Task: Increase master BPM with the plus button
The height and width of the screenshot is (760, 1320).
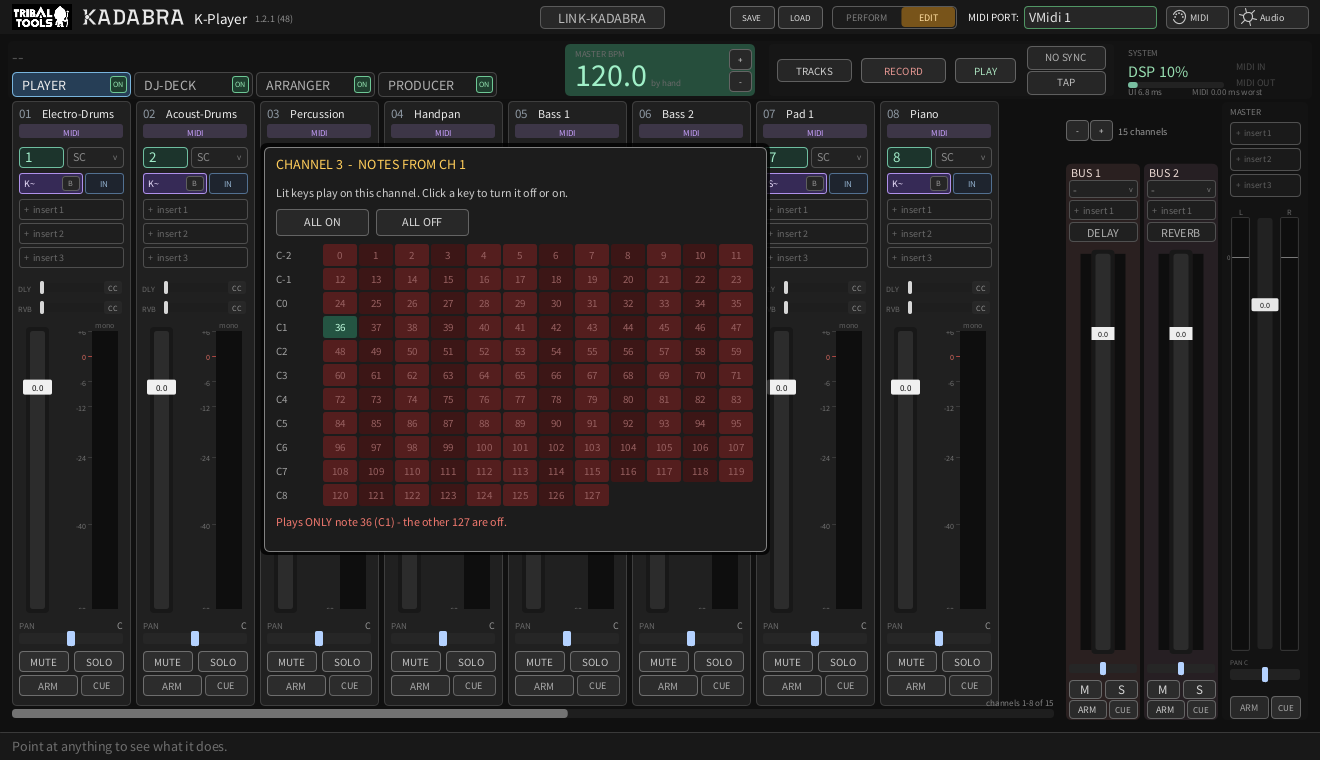Action: click(x=740, y=59)
